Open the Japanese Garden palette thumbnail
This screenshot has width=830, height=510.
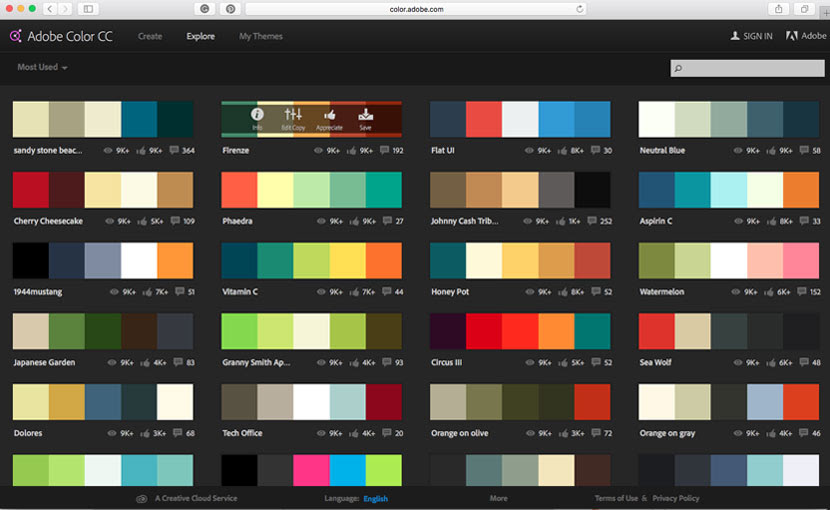tap(103, 331)
